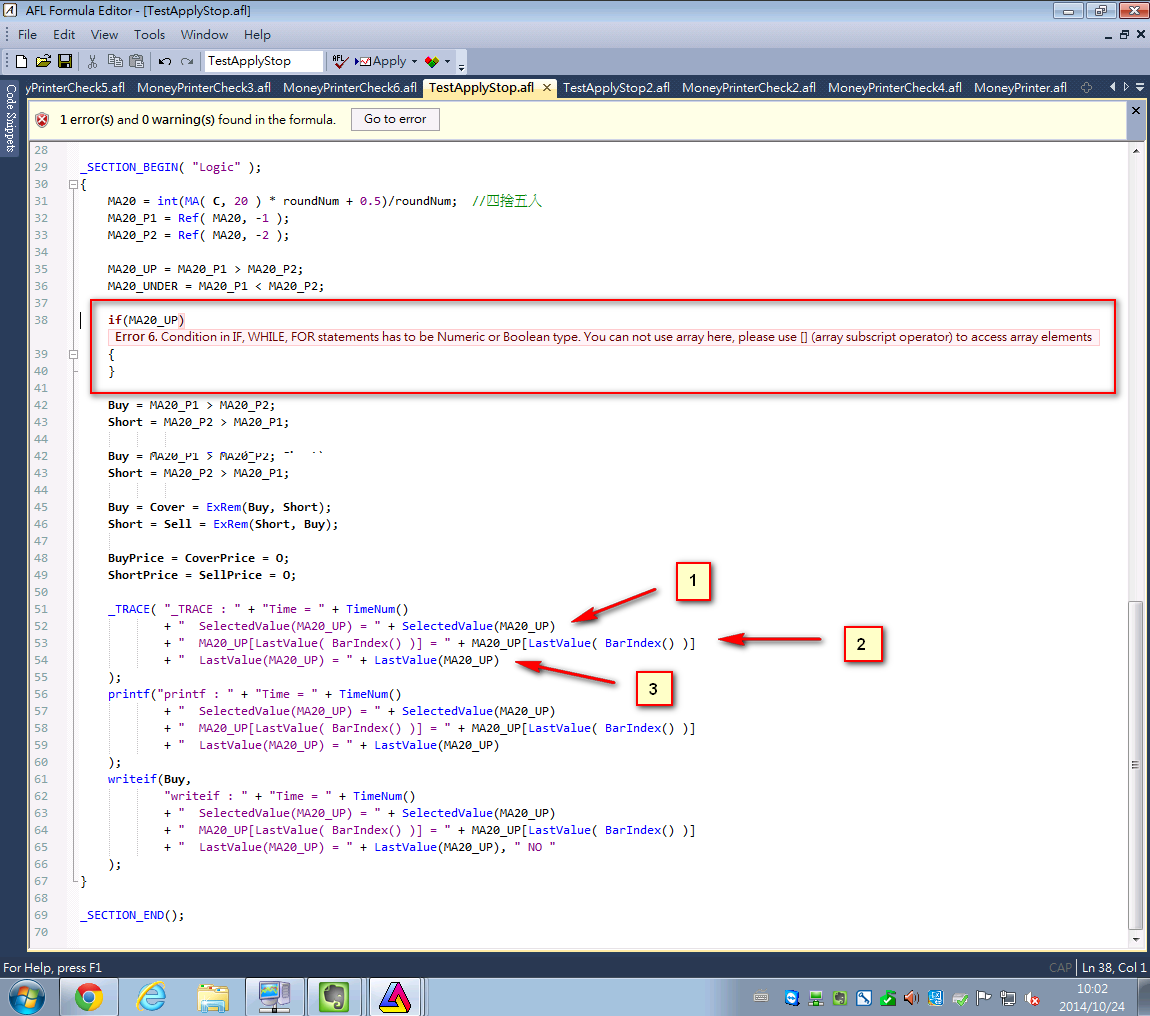Screen dimensions: 1150x1016
Task: Switch to MoneyPrinter.afl tab
Action: click(x=1020, y=87)
